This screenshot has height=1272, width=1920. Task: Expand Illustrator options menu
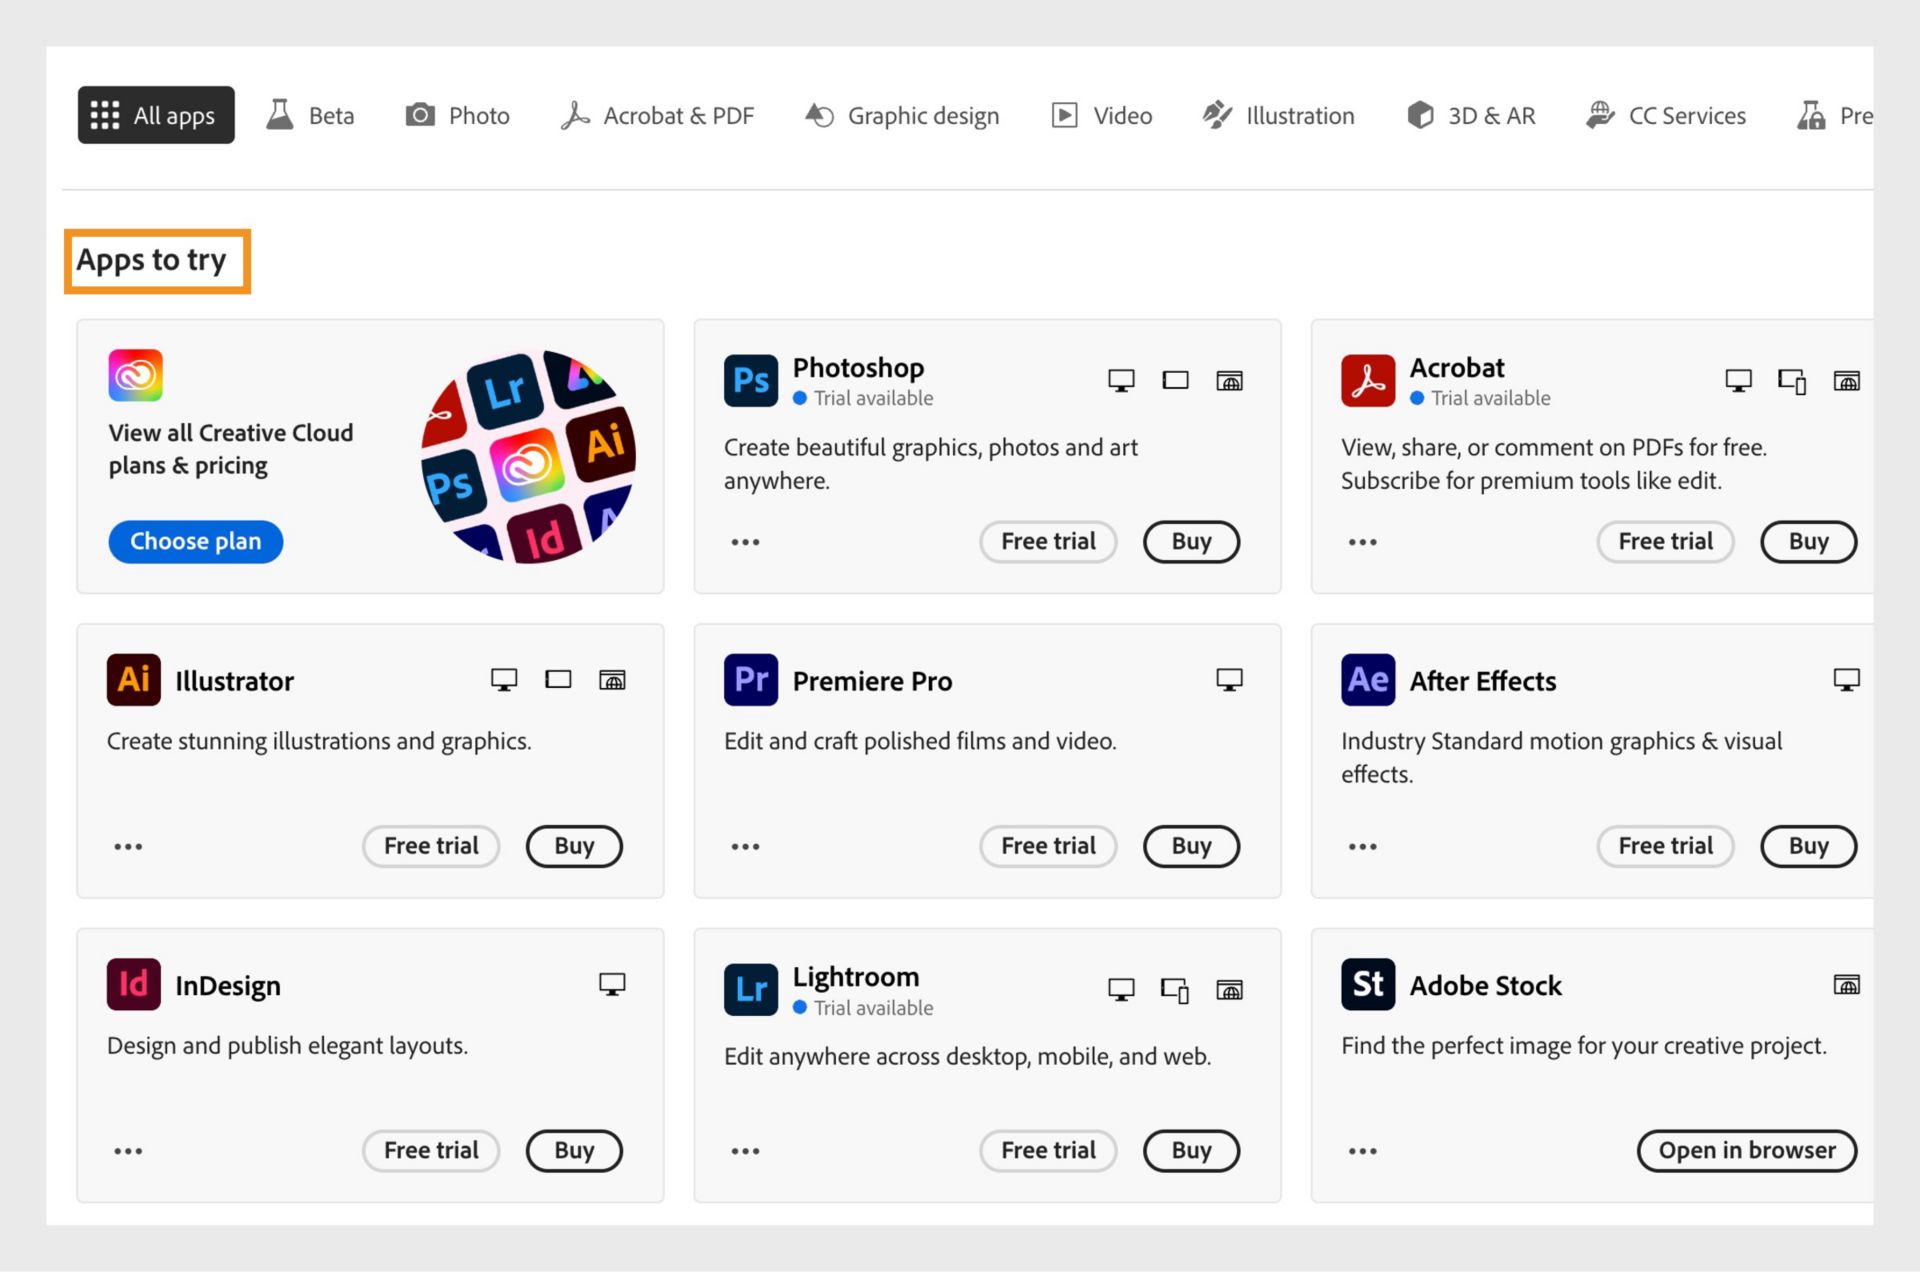[126, 843]
